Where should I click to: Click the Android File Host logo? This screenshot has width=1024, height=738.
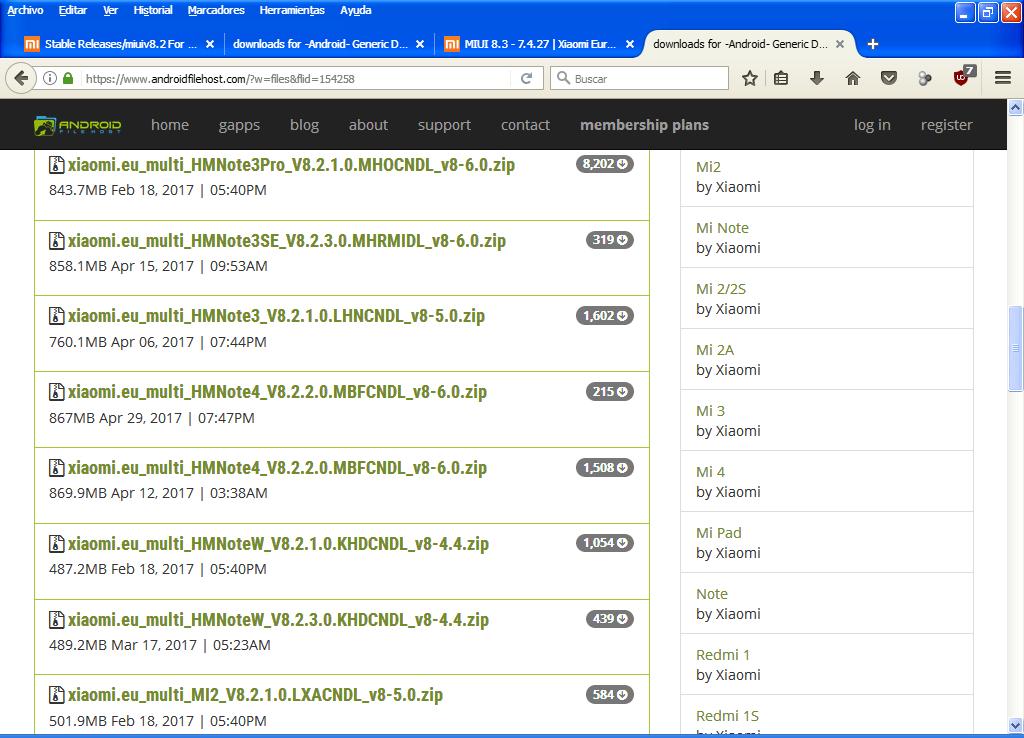coord(78,125)
